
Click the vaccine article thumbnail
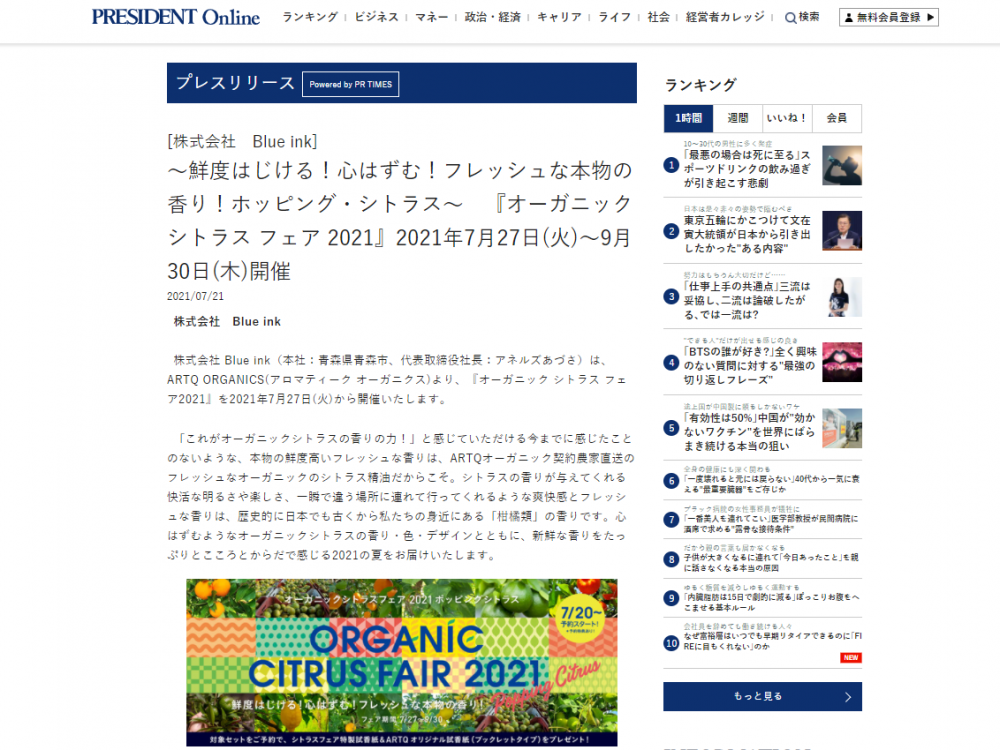point(842,428)
